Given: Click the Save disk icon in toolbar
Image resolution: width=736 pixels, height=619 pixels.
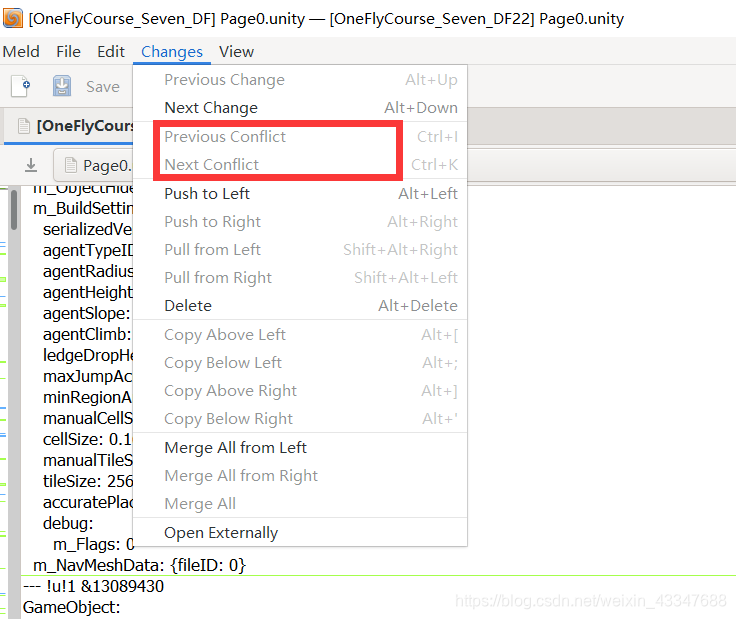Looking at the screenshot, I should (62, 86).
